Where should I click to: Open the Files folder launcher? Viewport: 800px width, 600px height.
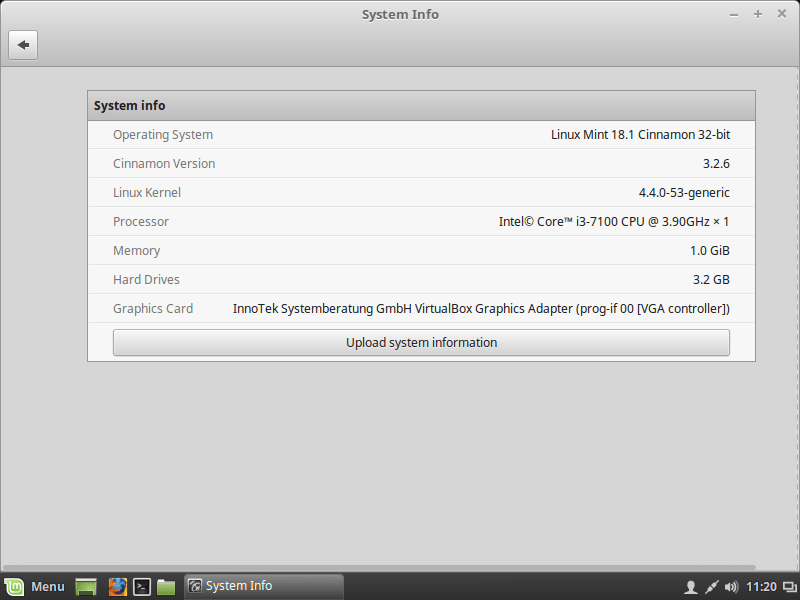(x=166, y=587)
